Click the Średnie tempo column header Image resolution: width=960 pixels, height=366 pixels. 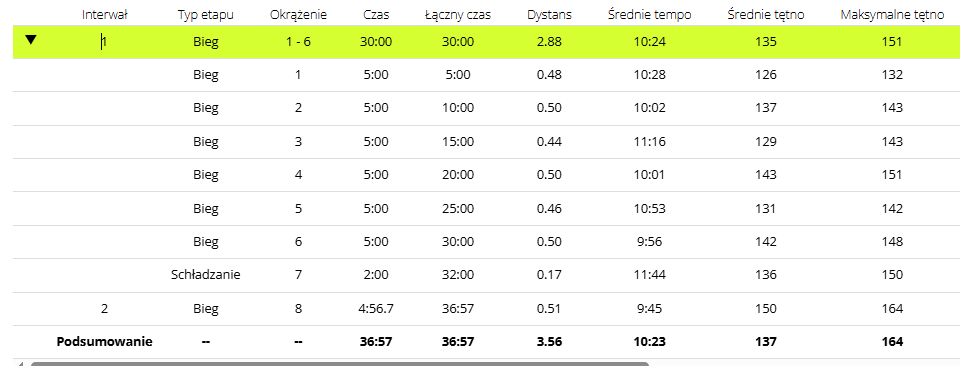tap(650, 15)
